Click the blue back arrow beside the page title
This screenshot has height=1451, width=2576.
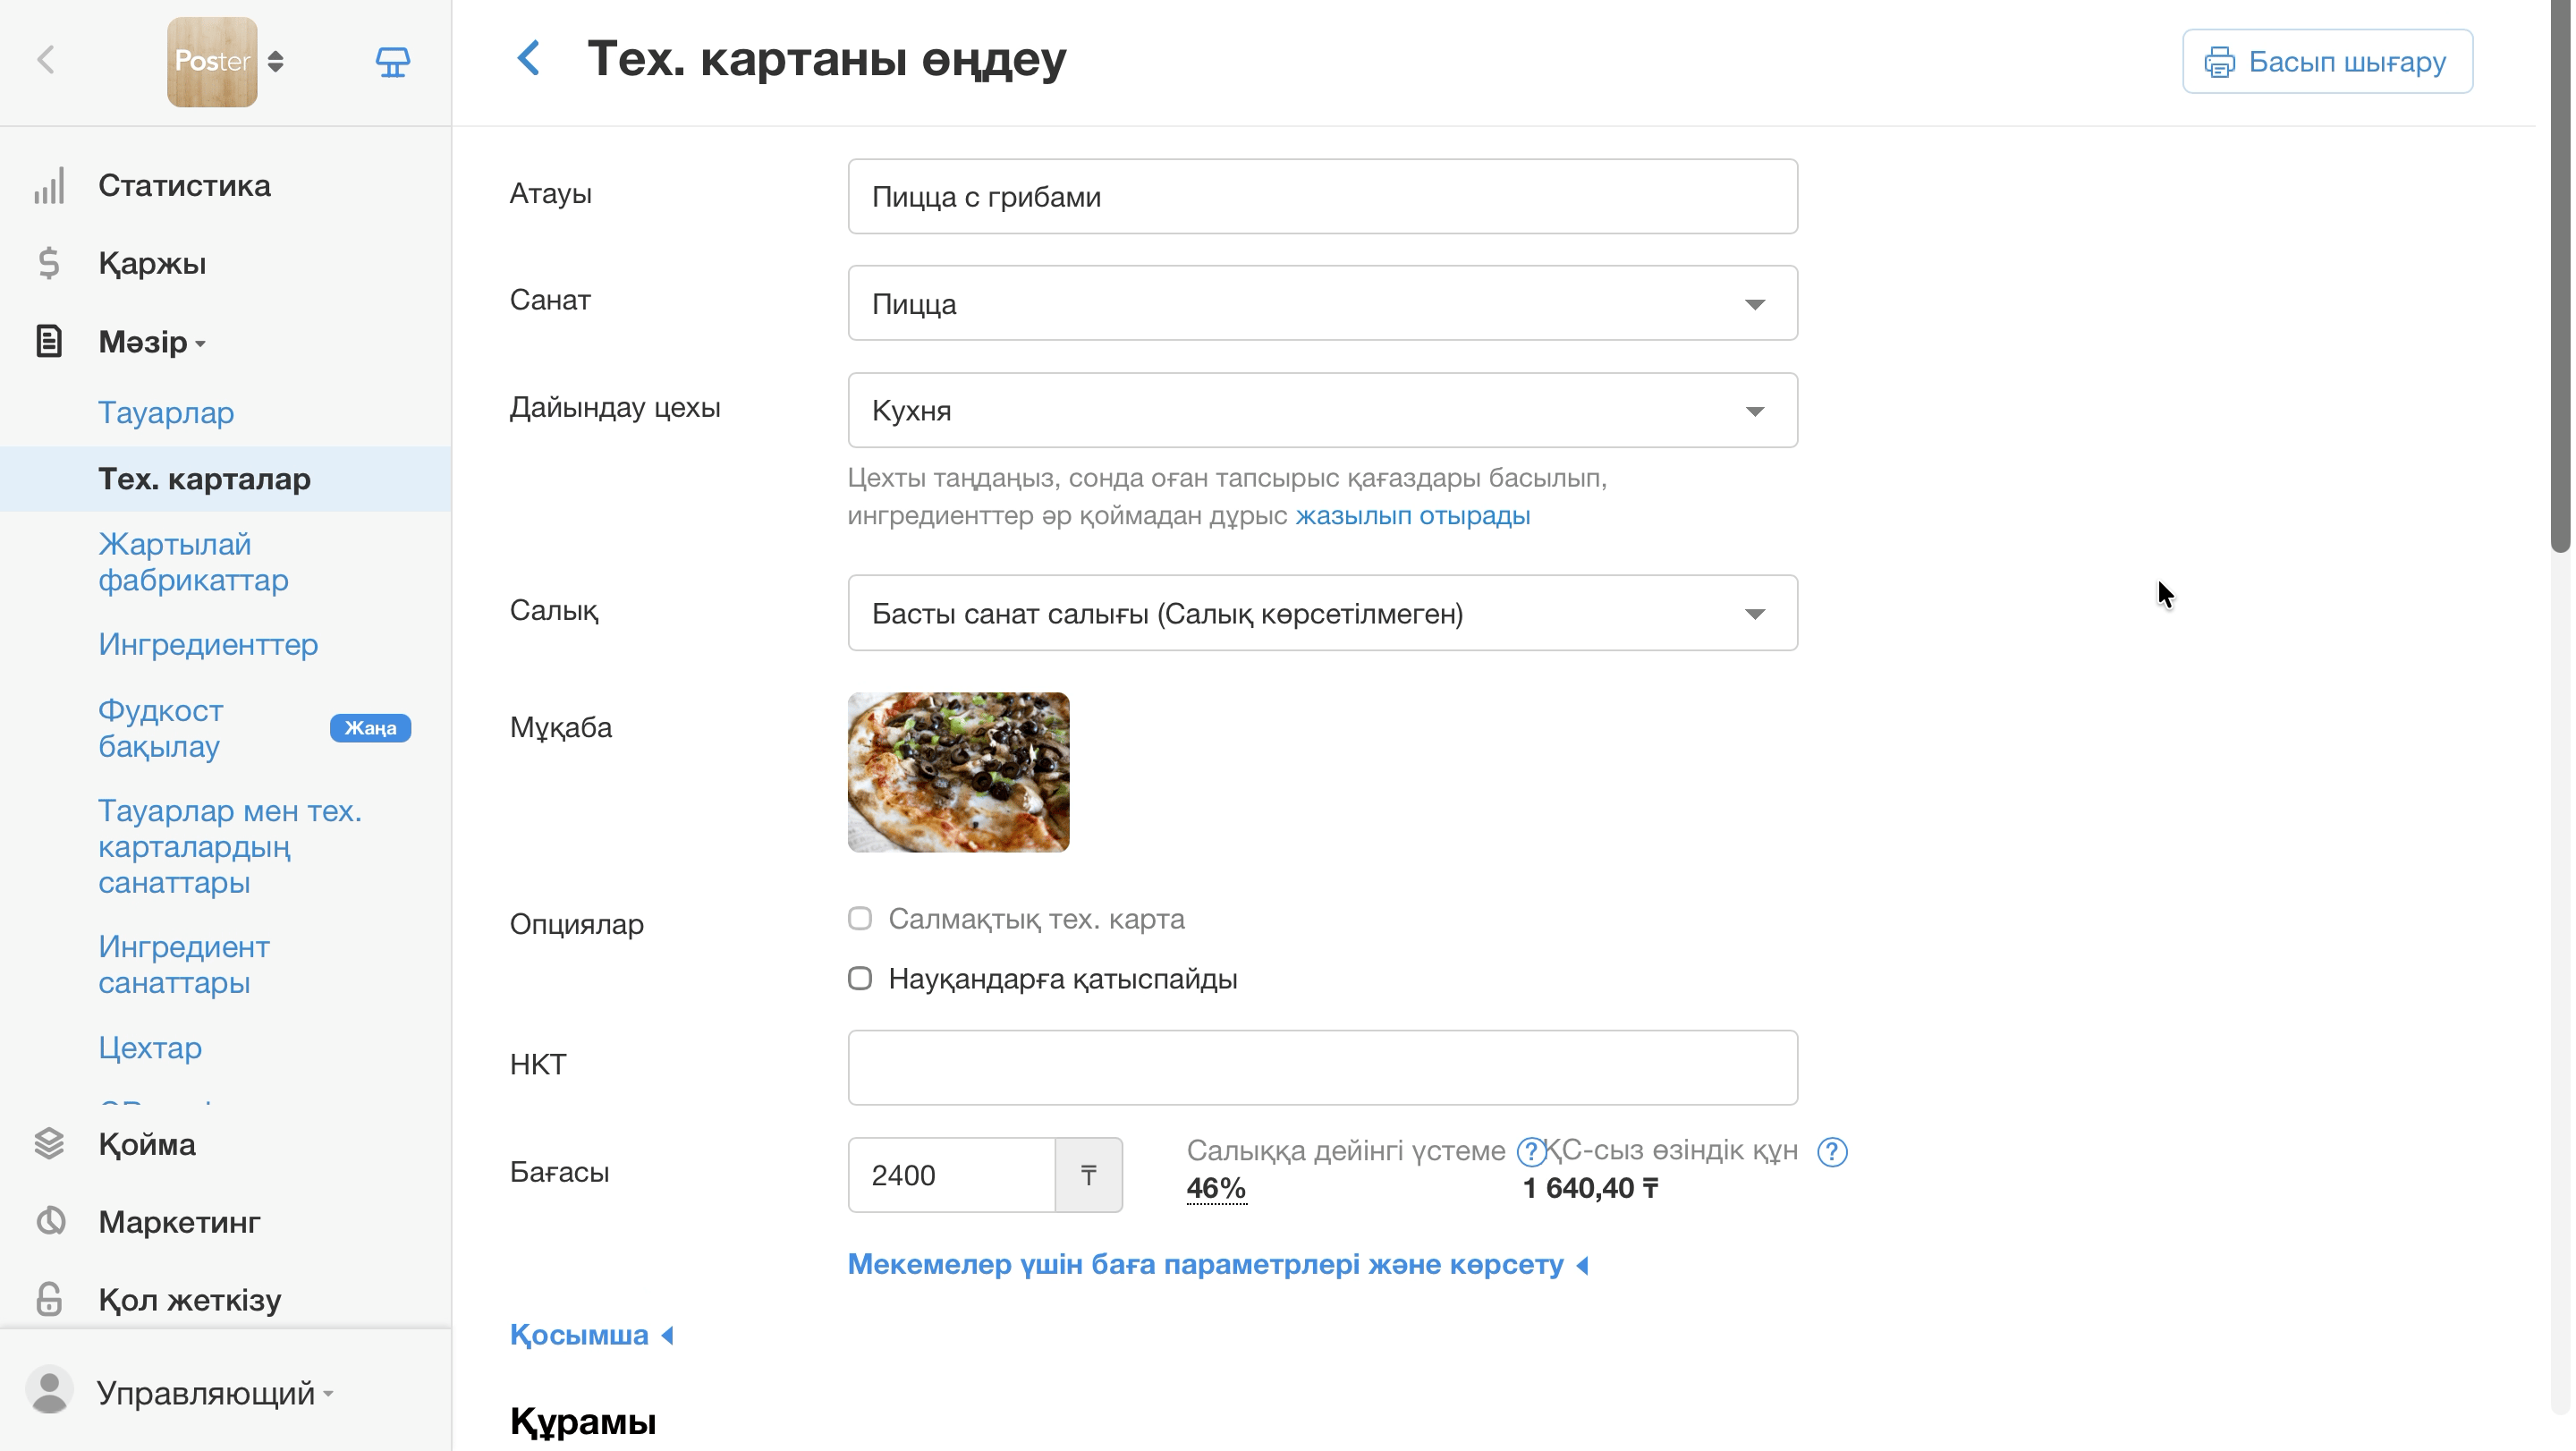coord(529,58)
